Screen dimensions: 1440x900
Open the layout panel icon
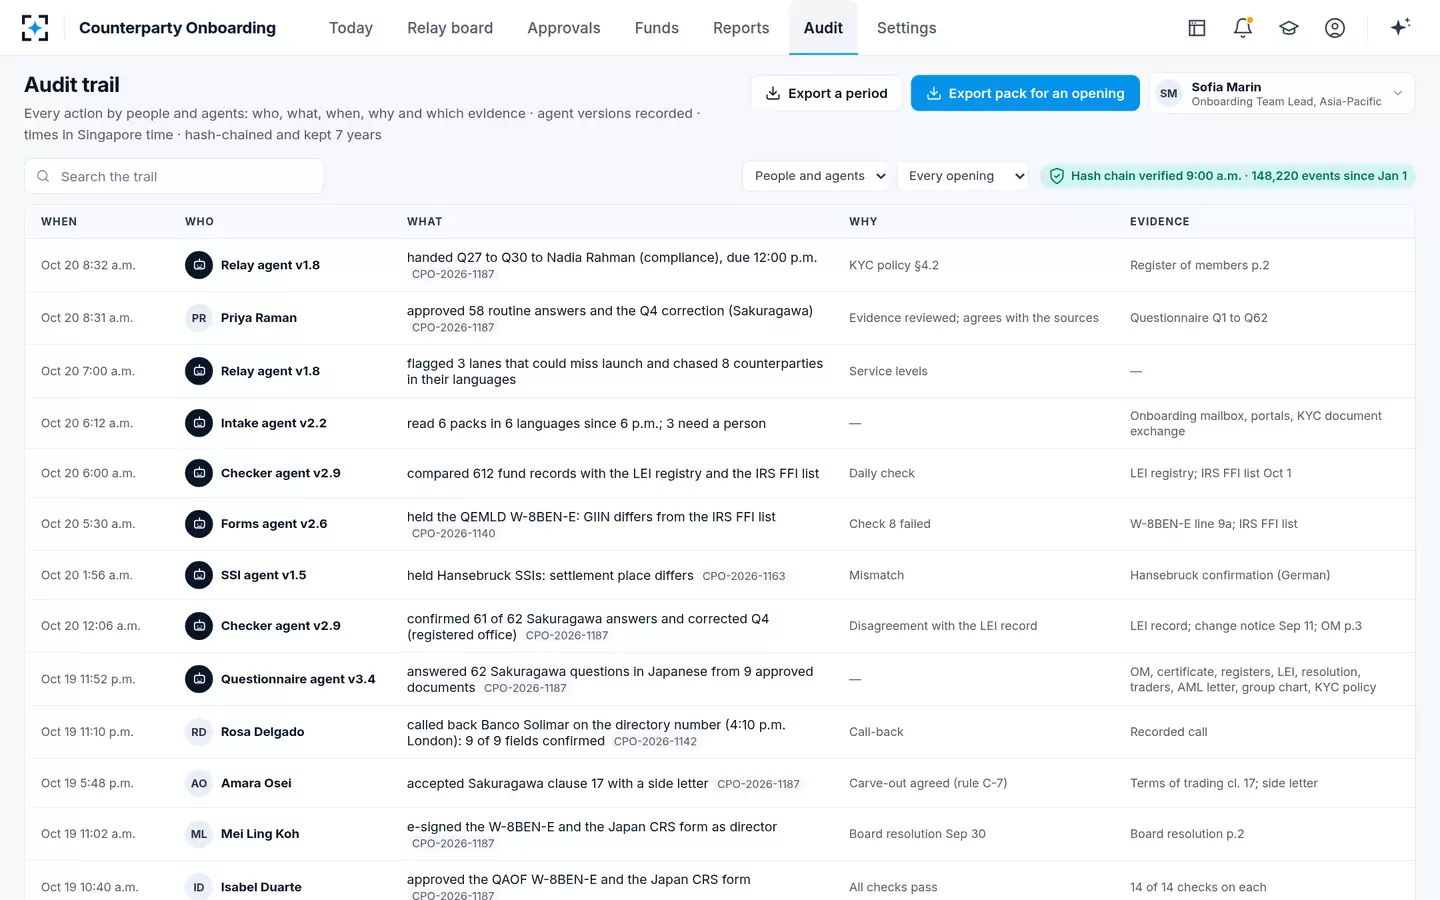point(1197,28)
